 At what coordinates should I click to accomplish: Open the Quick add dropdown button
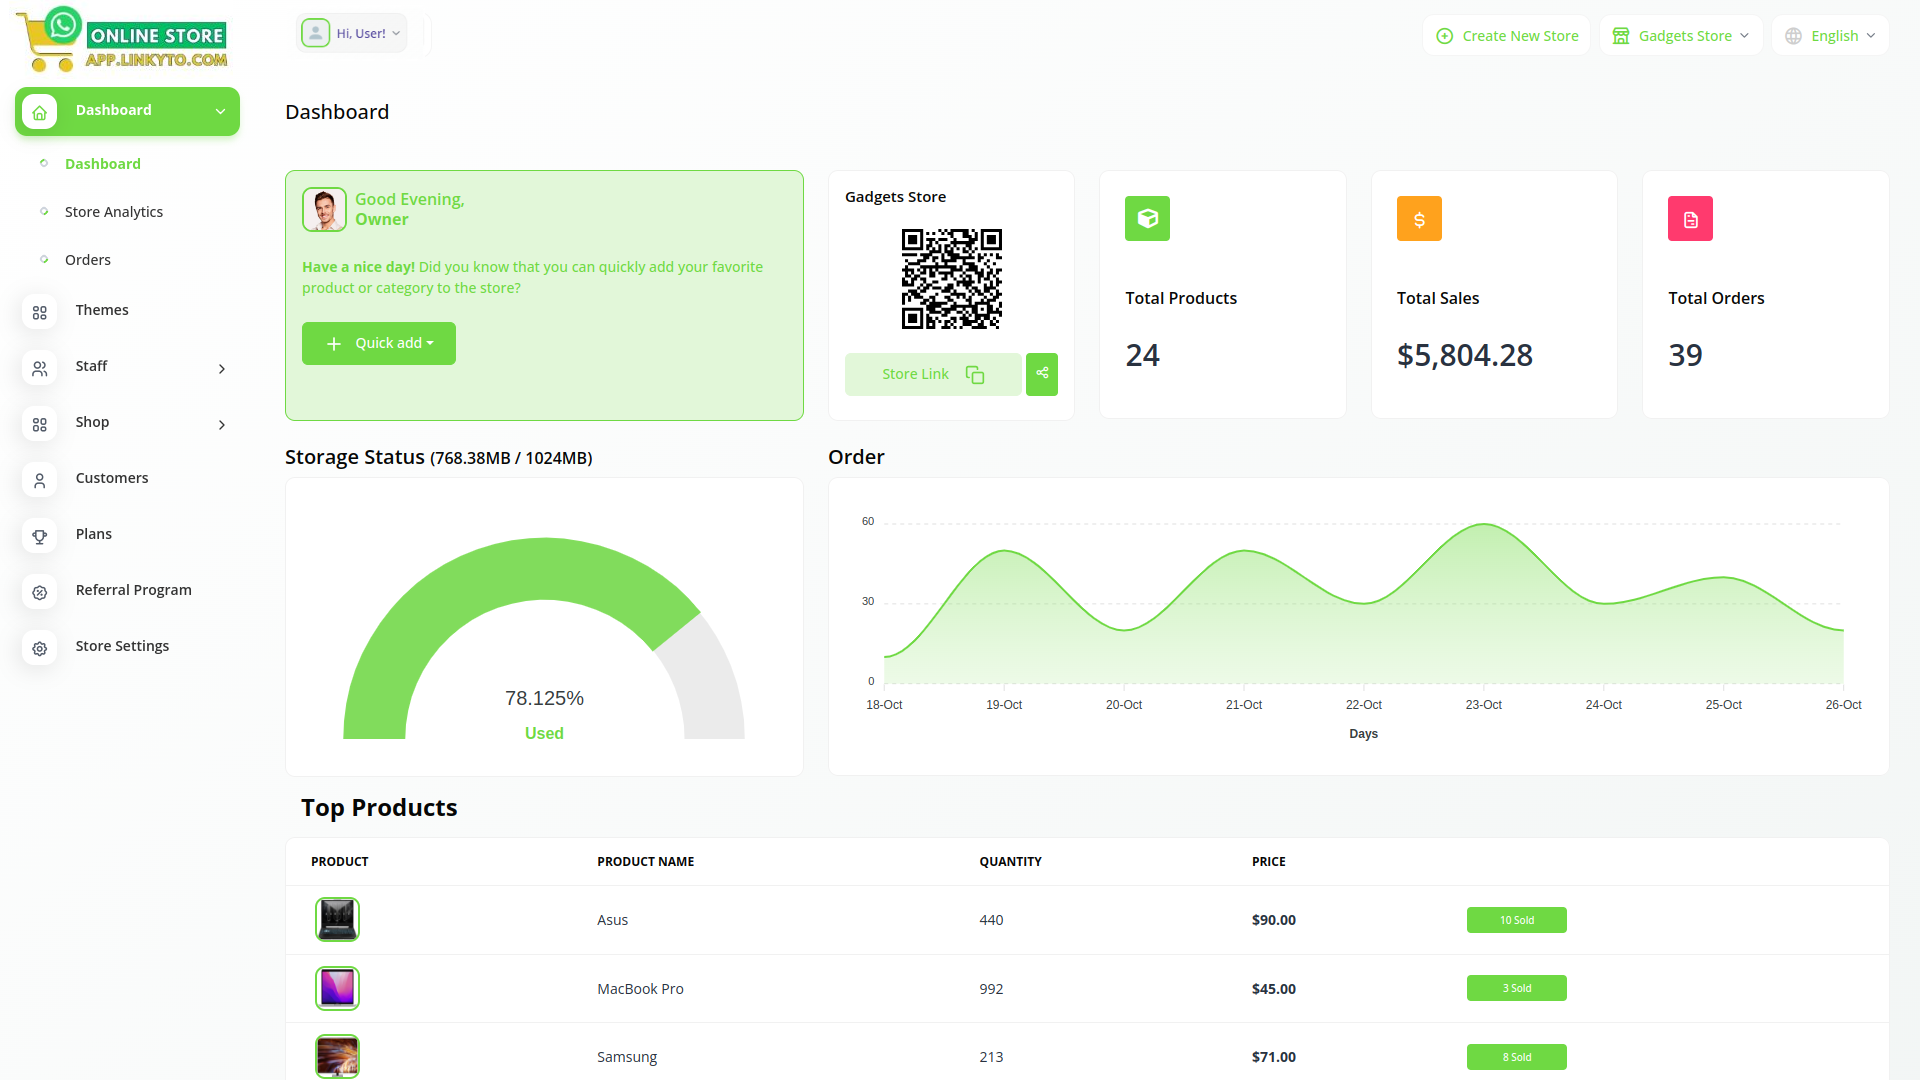pos(379,343)
